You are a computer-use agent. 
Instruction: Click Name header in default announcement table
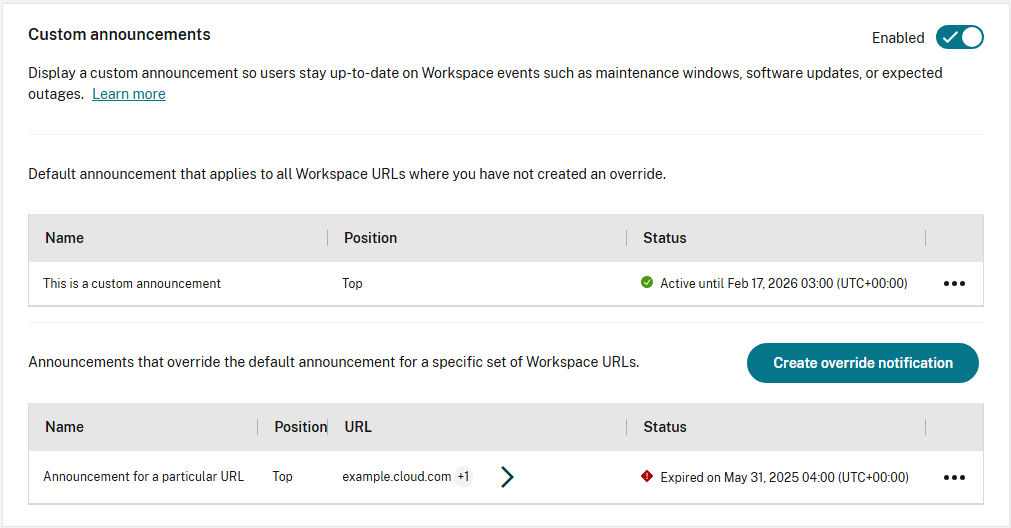tap(65, 238)
